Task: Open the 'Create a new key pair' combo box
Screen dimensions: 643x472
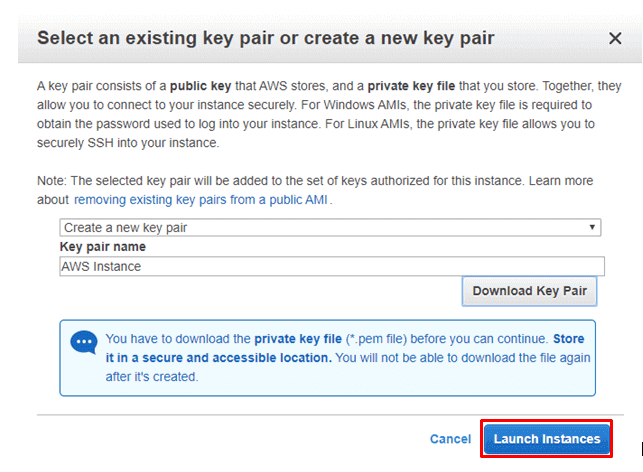Action: coord(330,228)
